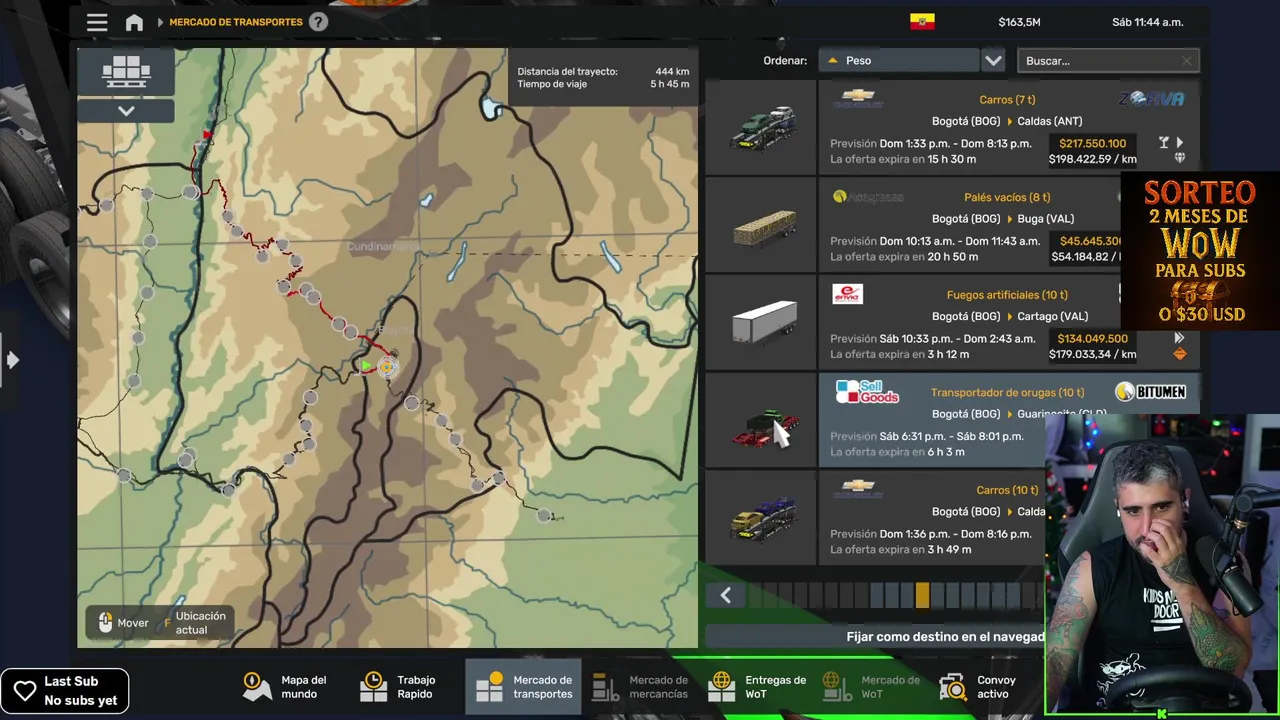Focus the Buscar search field
This screenshot has width=1280, height=720.
coord(1108,61)
